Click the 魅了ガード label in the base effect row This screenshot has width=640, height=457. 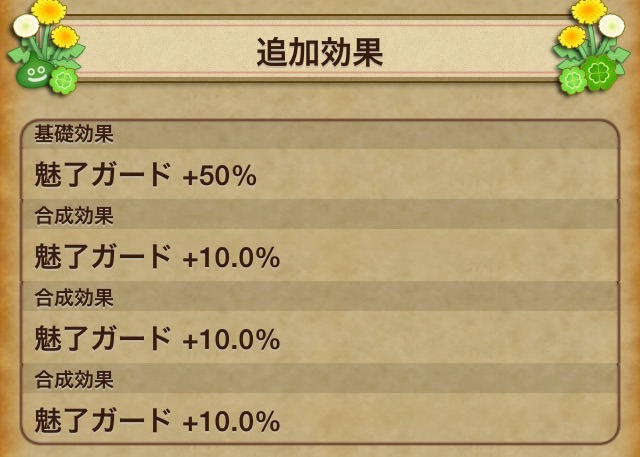click(103, 175)
